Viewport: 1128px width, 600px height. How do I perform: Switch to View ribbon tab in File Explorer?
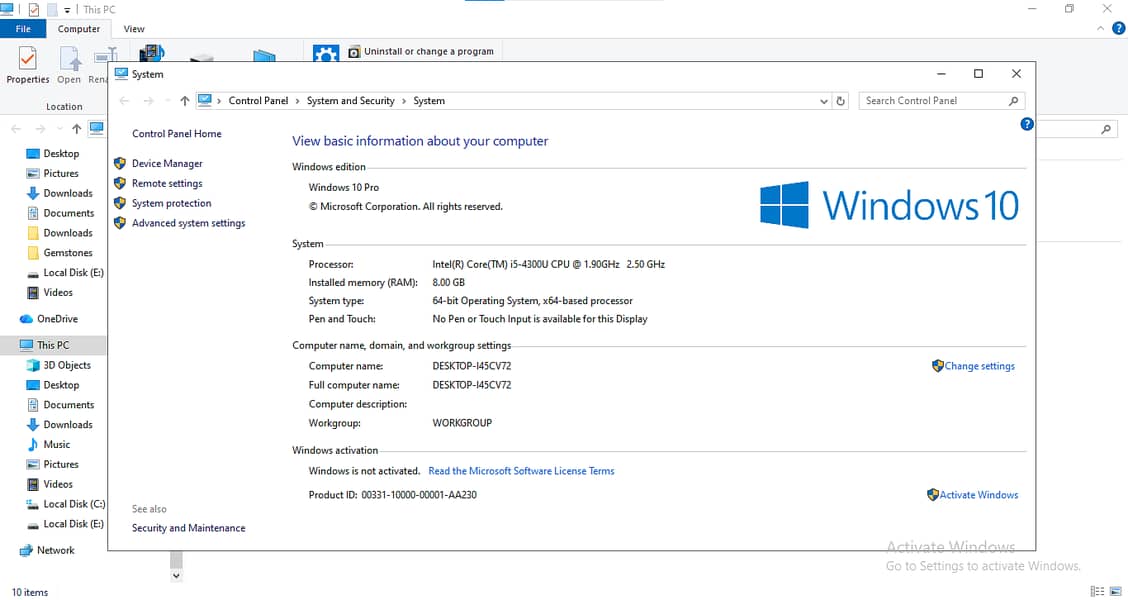click(134, 29)
